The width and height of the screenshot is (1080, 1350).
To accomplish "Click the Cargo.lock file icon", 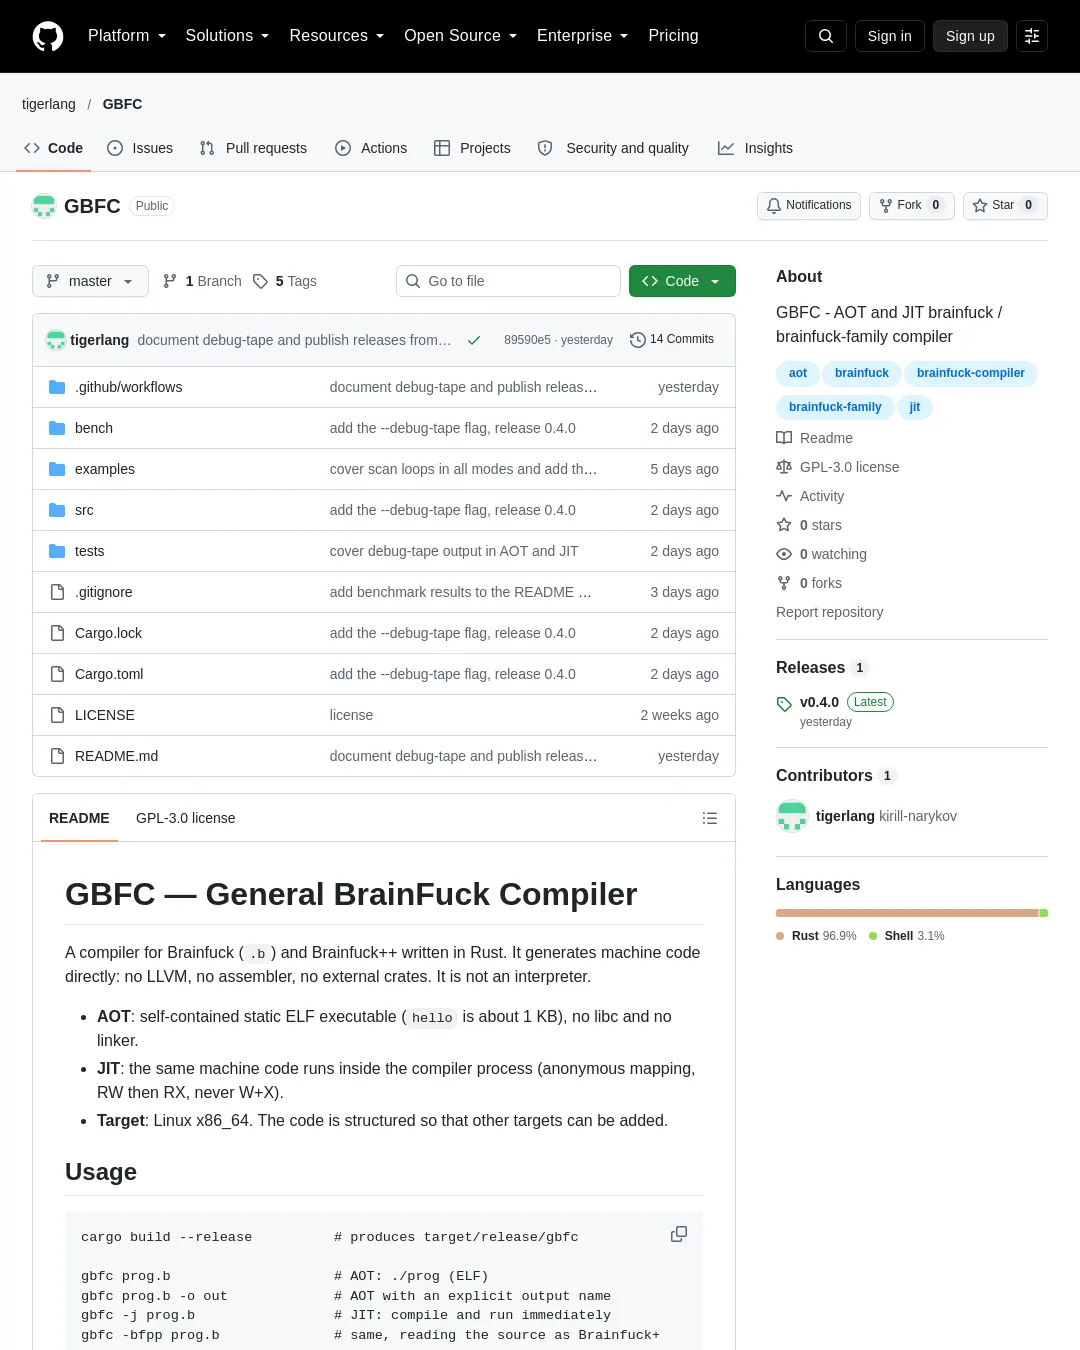I will coord(57,633).
